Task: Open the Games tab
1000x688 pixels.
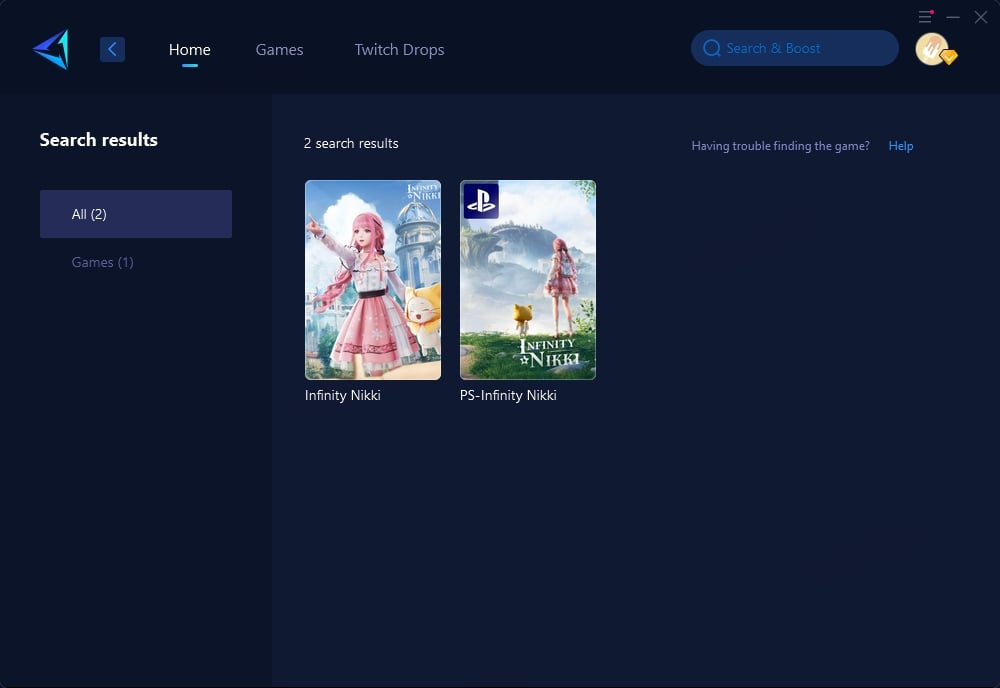Action: click(x=279, y=50)
